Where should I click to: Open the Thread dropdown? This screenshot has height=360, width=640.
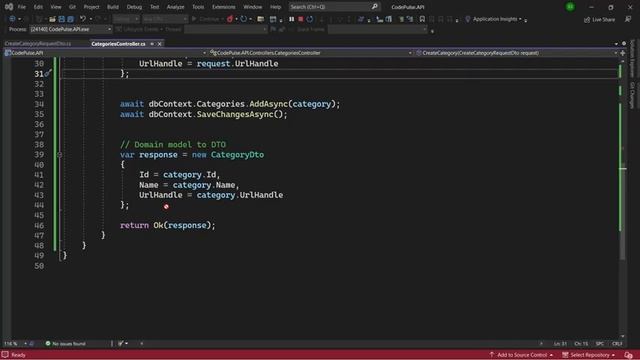click(x=226, y=29)
